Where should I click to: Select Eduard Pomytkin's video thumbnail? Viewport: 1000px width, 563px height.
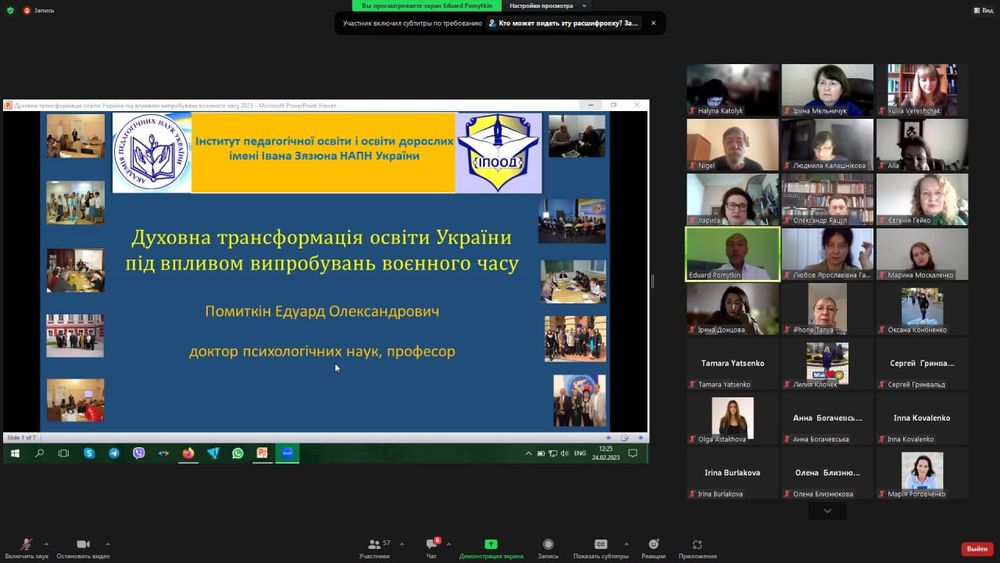732,254
